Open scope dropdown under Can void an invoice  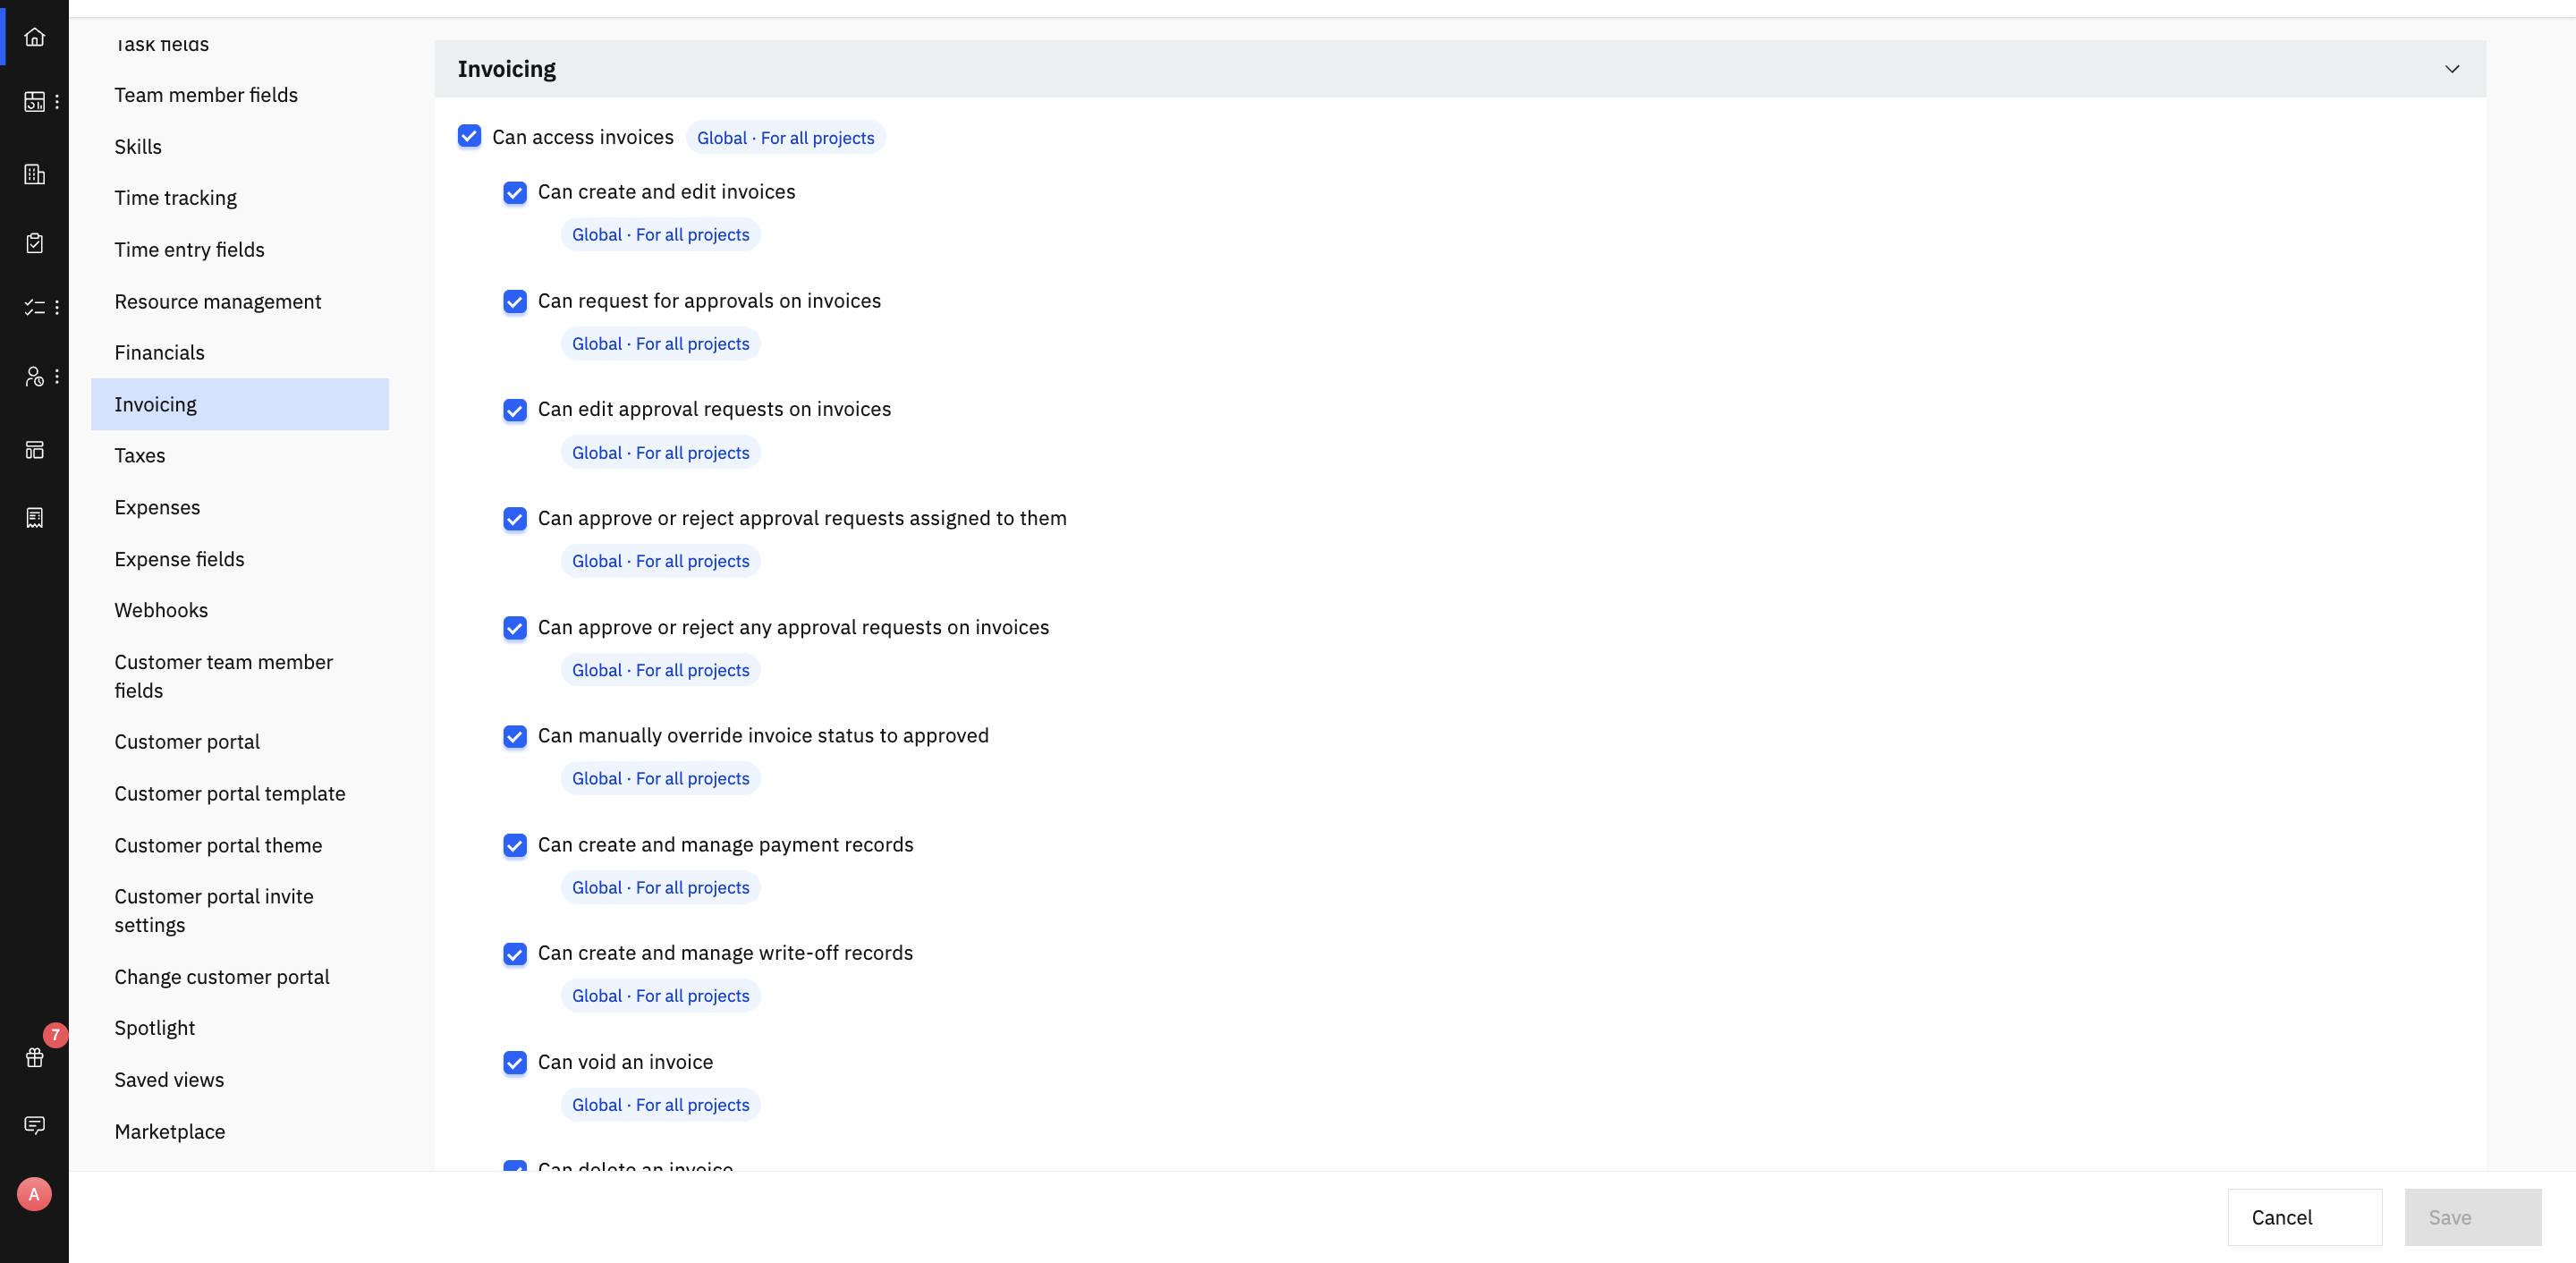coord(660,1105)
